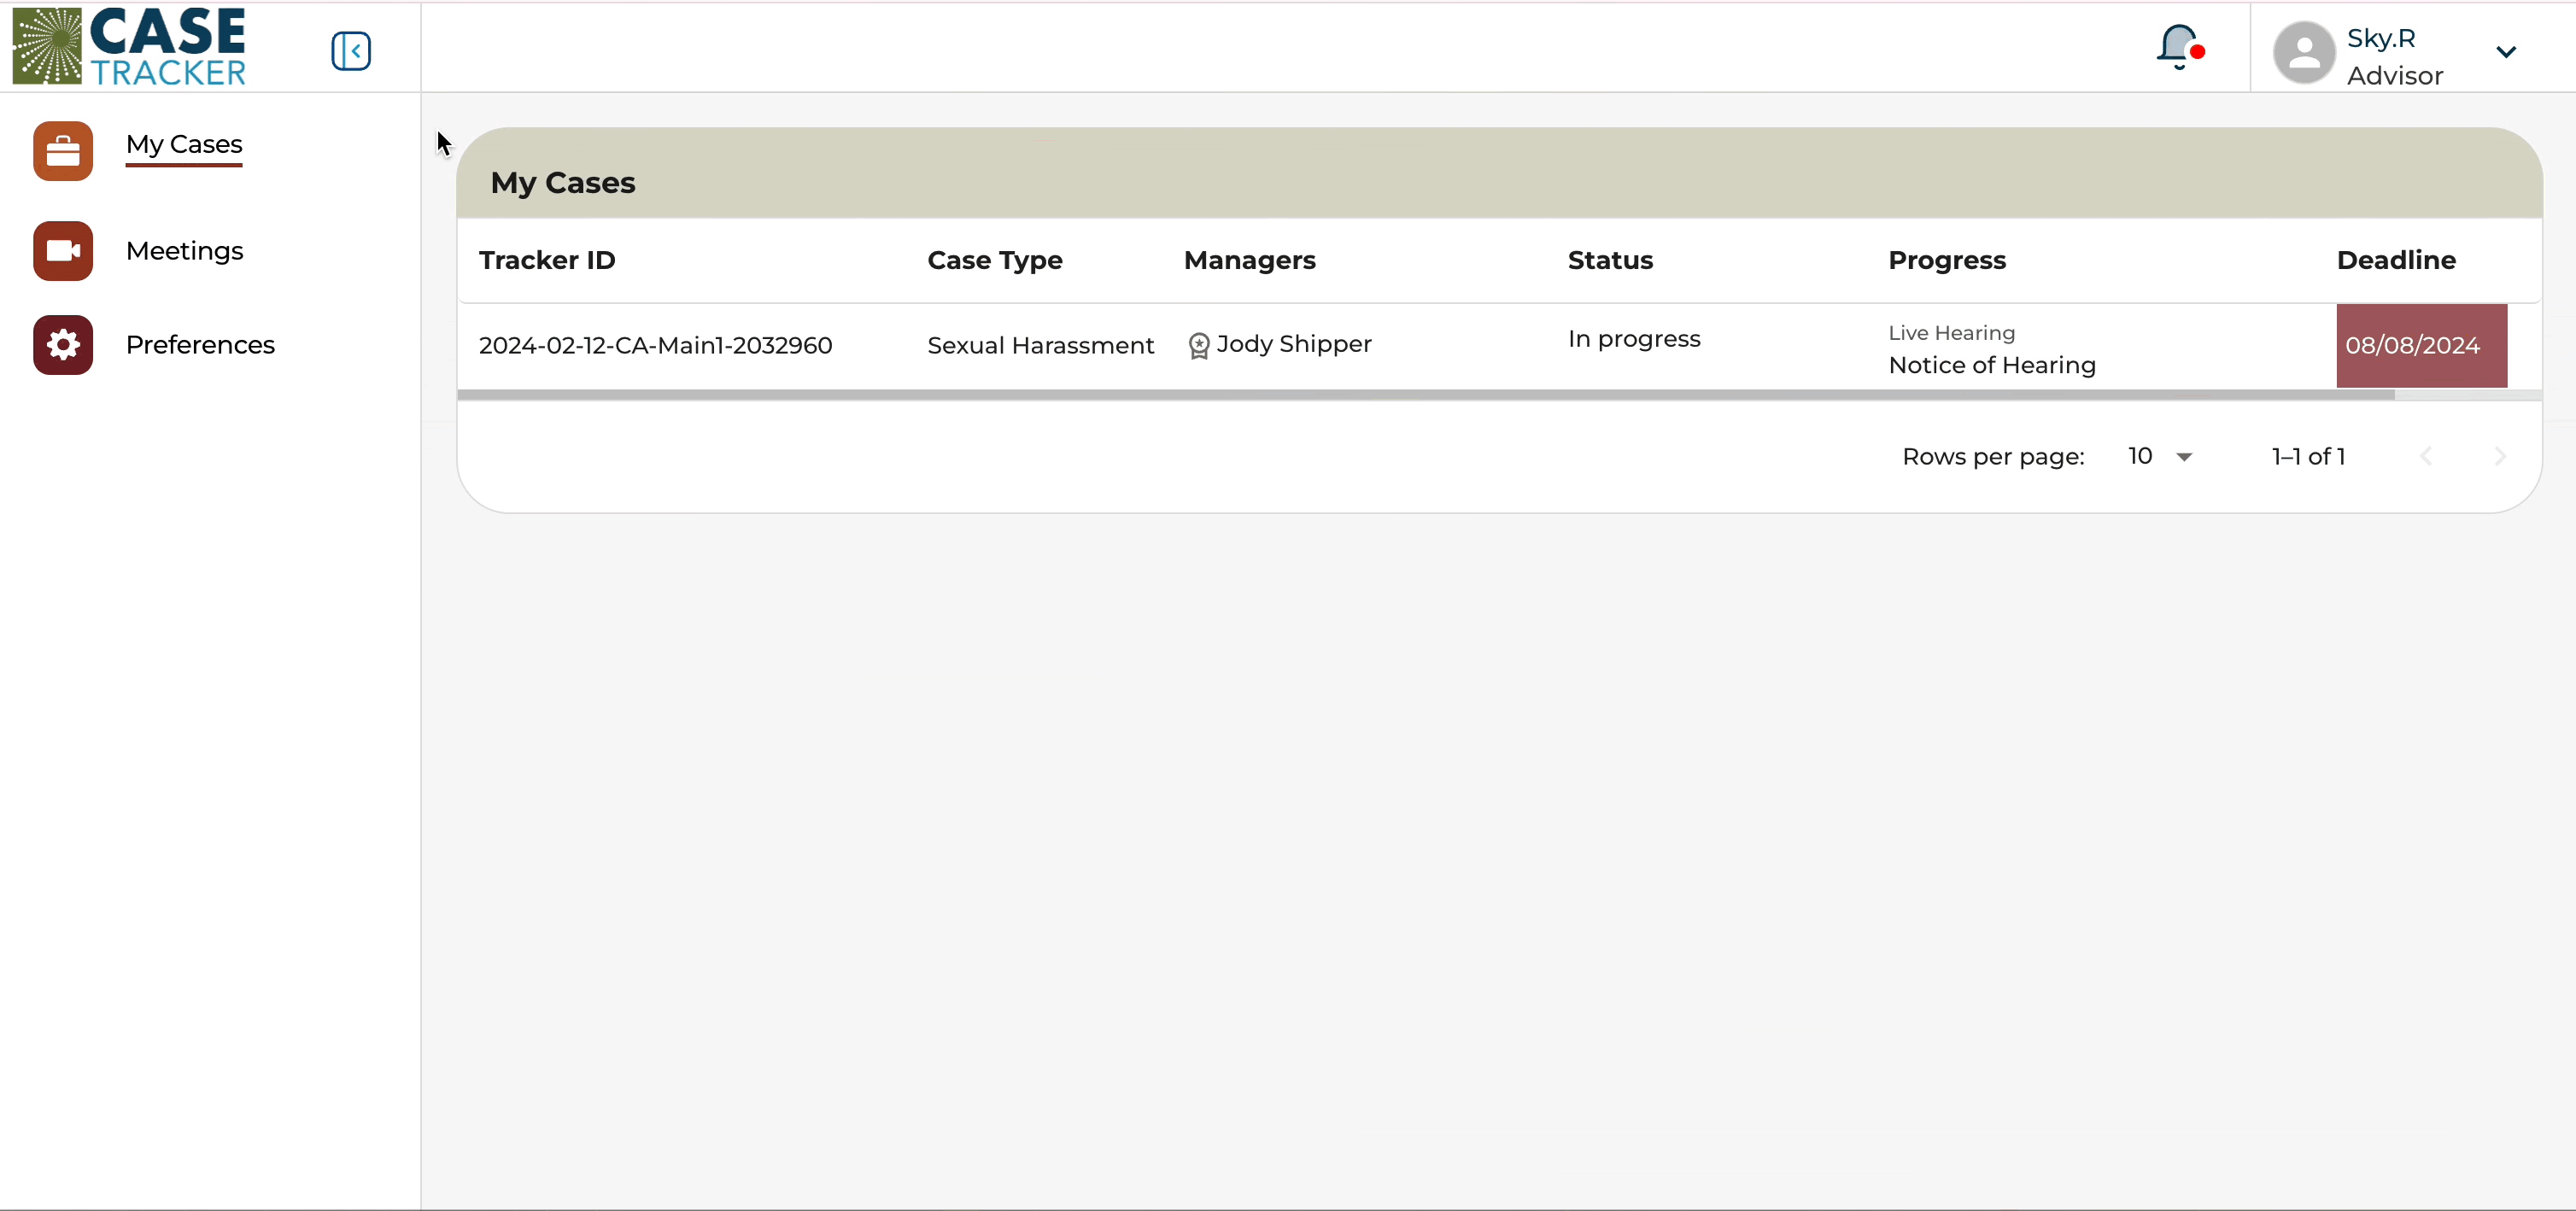The width and height of the screenshot is (2576, 1211).
Task: Click the collapse sidebar toggle icon
Action: (x=350, y=50)
